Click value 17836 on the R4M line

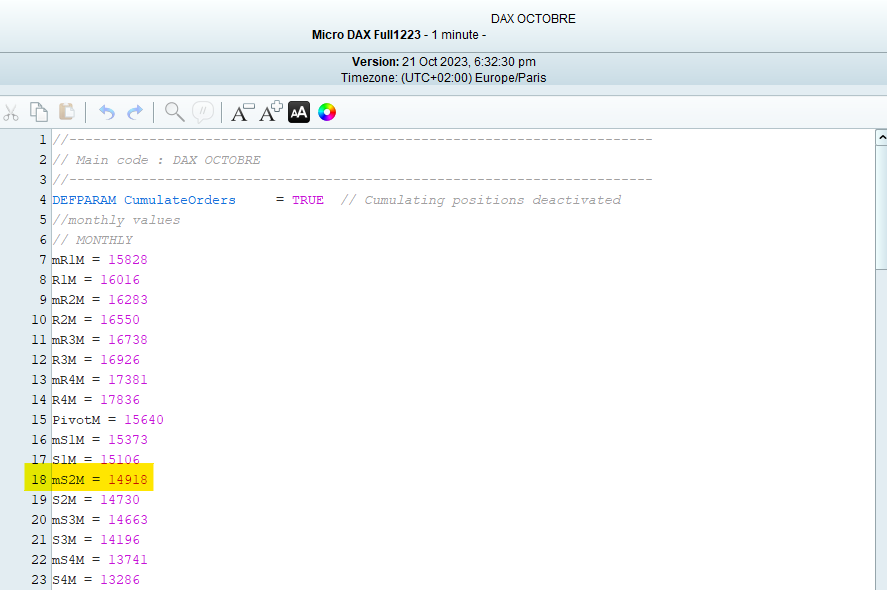tap(120, 400)
